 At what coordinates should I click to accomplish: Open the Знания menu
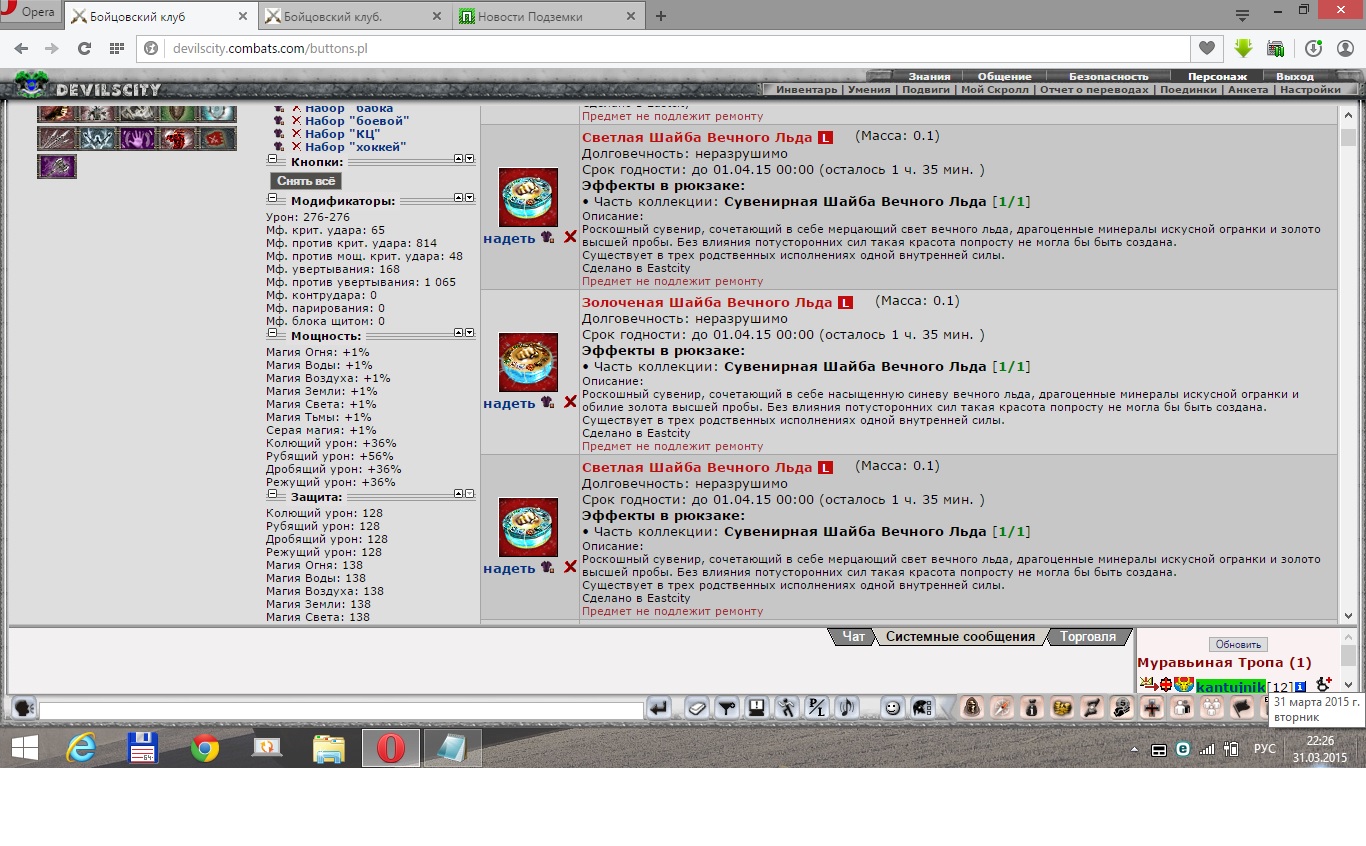[x=929, y=76]
